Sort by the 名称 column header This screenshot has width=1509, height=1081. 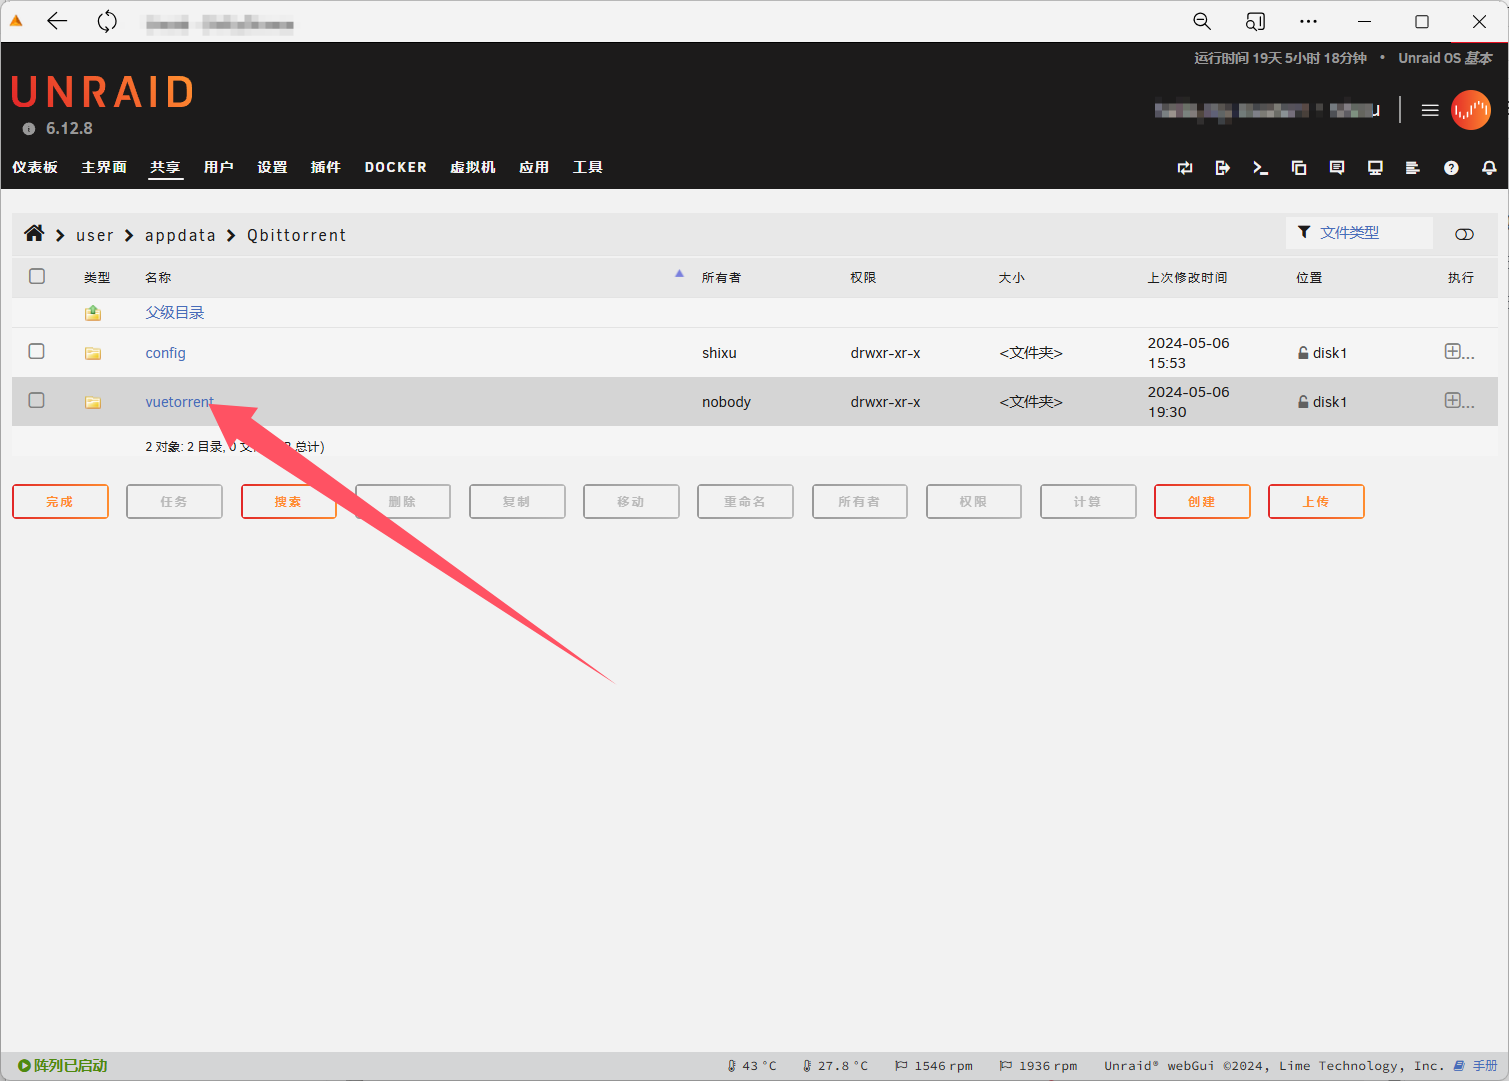point(158,278)
